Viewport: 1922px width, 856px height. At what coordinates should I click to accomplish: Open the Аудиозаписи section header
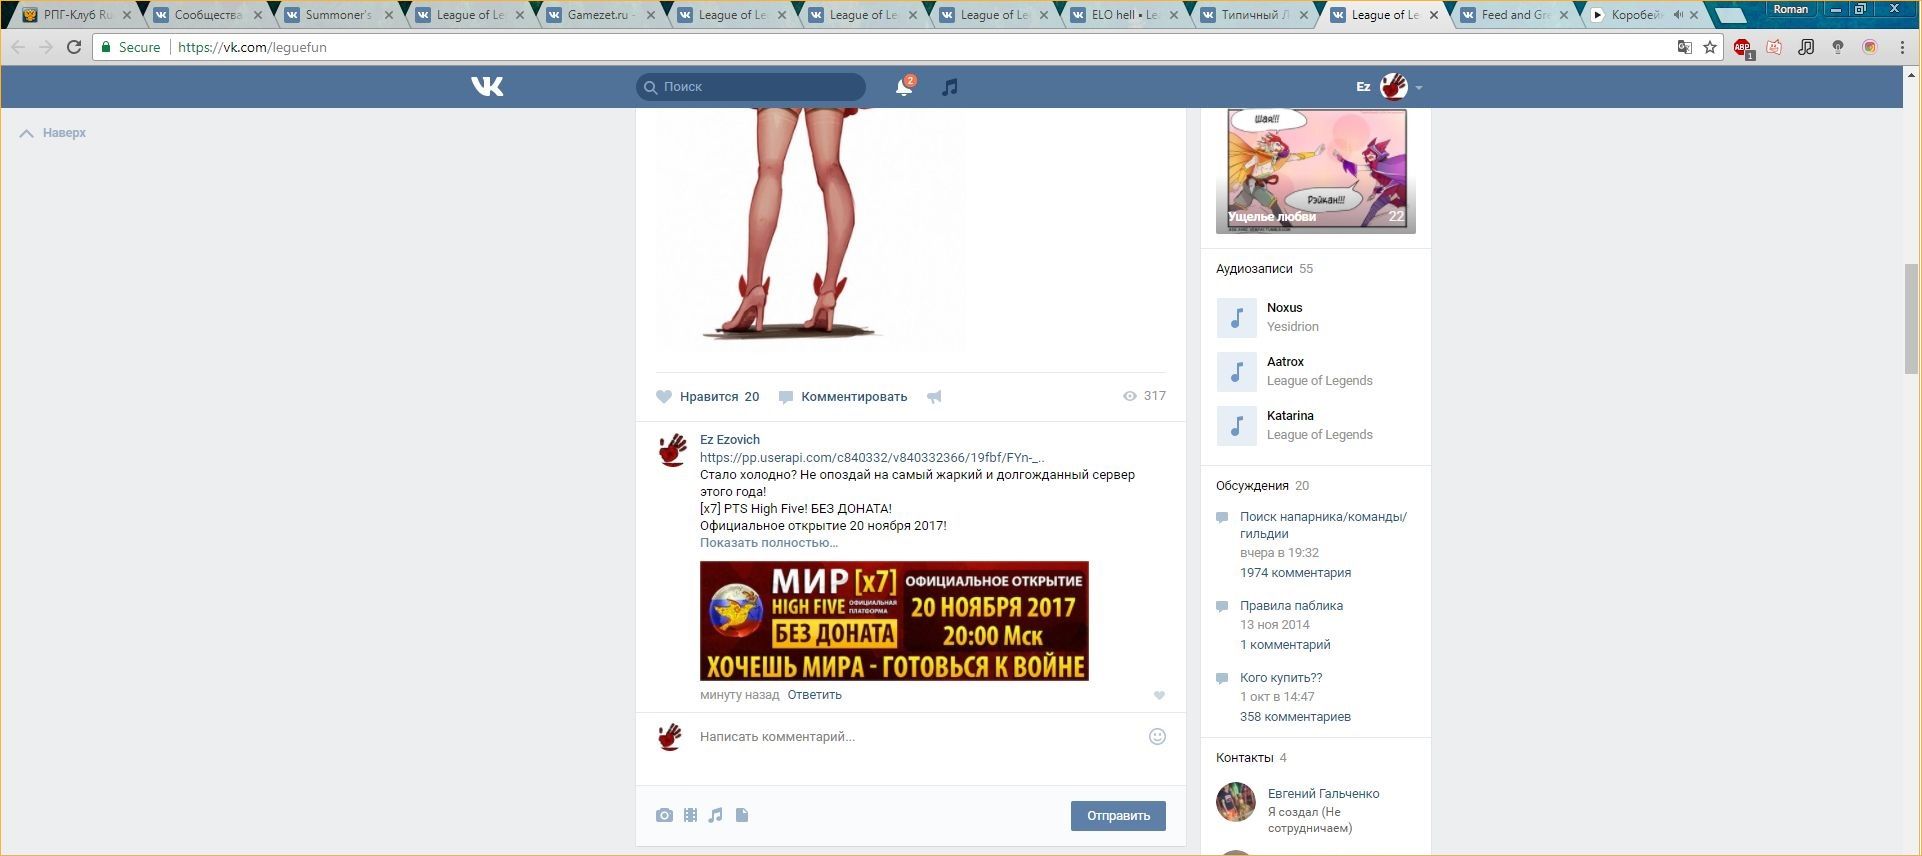pyautogui.click(x=1254, y=269)
